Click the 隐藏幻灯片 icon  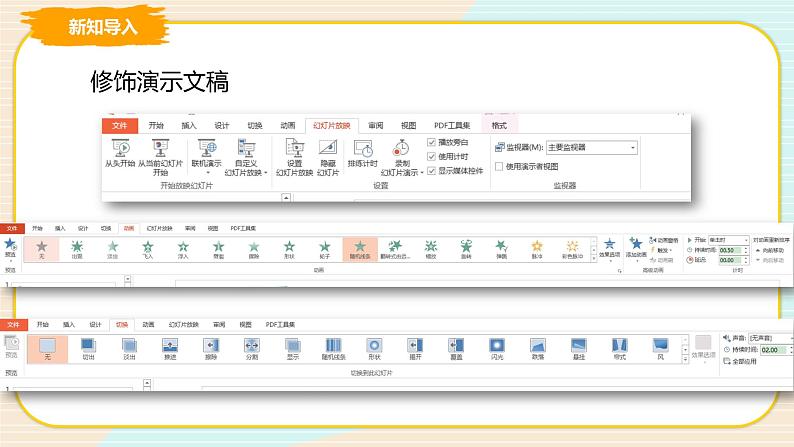pyautogui.click(x=328, y=148)
